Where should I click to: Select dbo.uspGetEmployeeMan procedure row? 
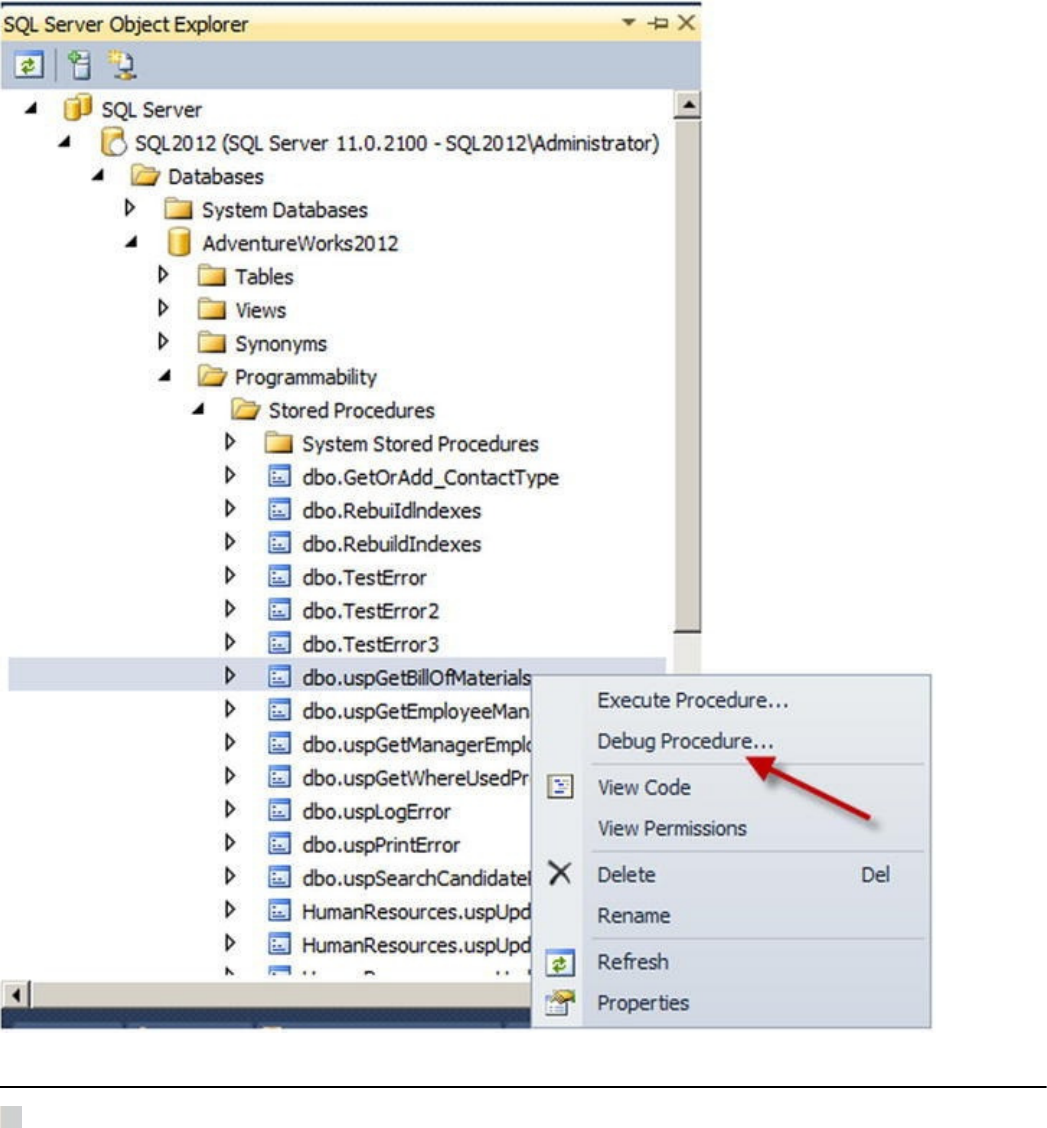point(415,711)
